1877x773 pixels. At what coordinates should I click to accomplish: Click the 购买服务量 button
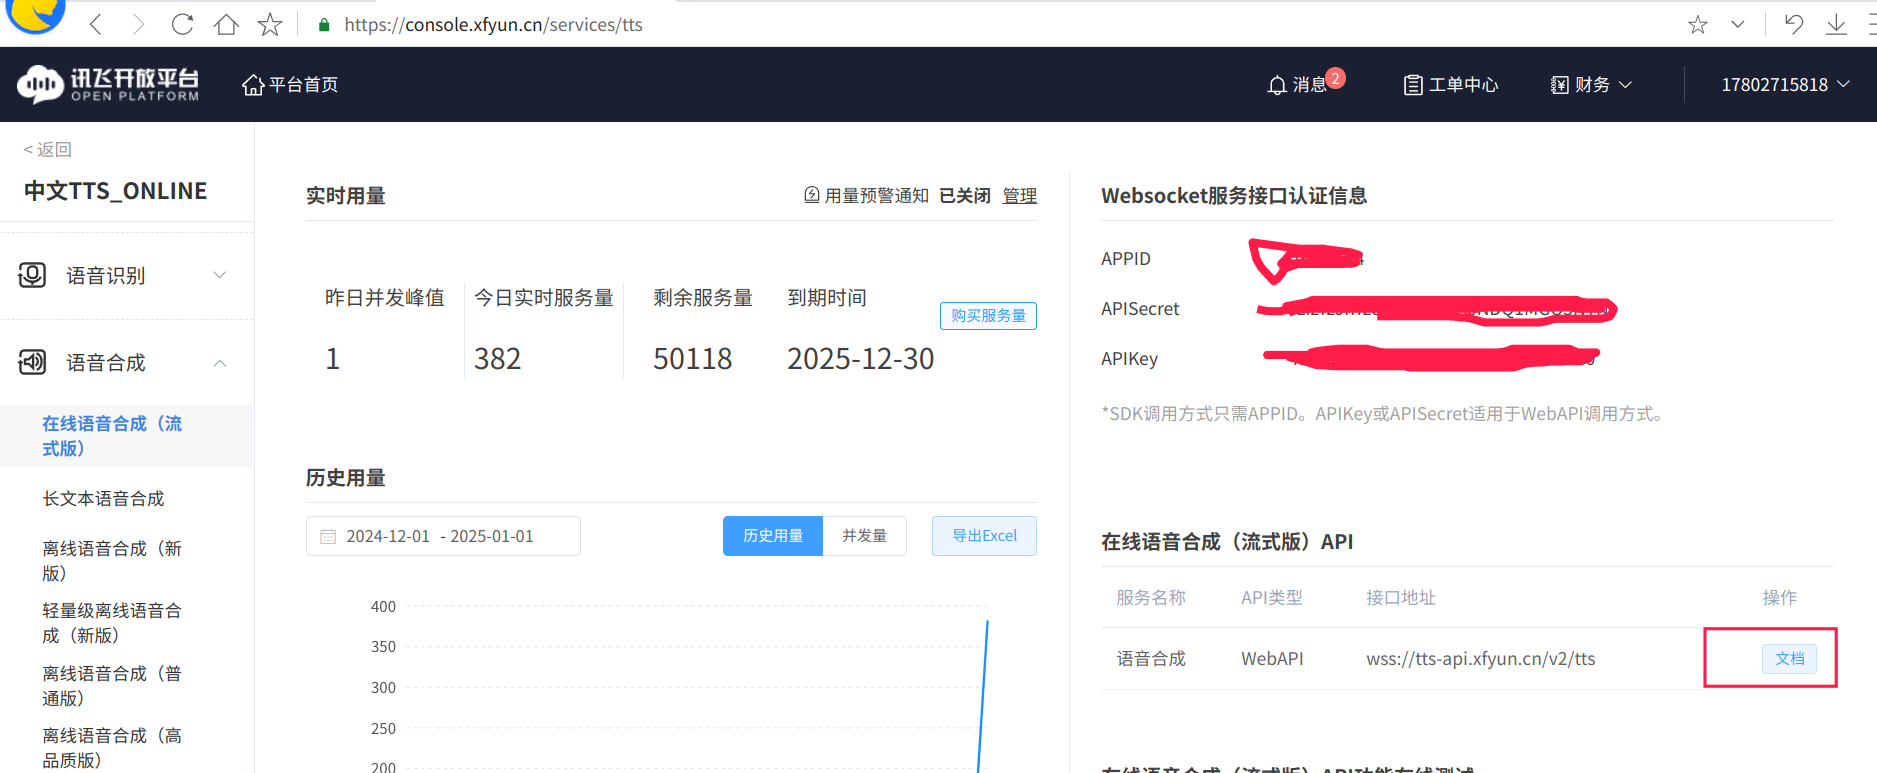pyautogui.click(x=988, y=316)
